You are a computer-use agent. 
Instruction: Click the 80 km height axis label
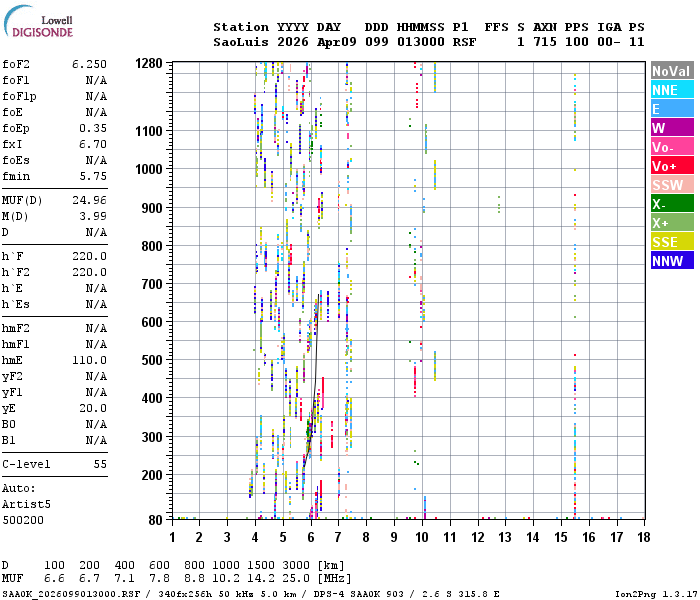click(155, 520)
